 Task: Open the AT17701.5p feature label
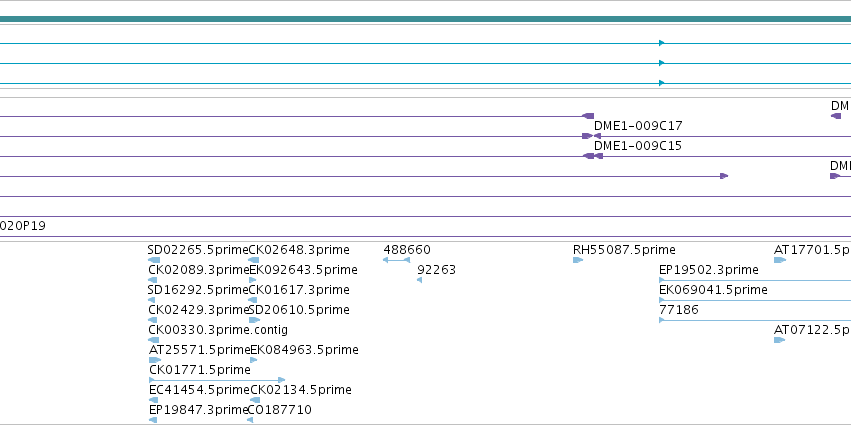click(x=812, y=250)
